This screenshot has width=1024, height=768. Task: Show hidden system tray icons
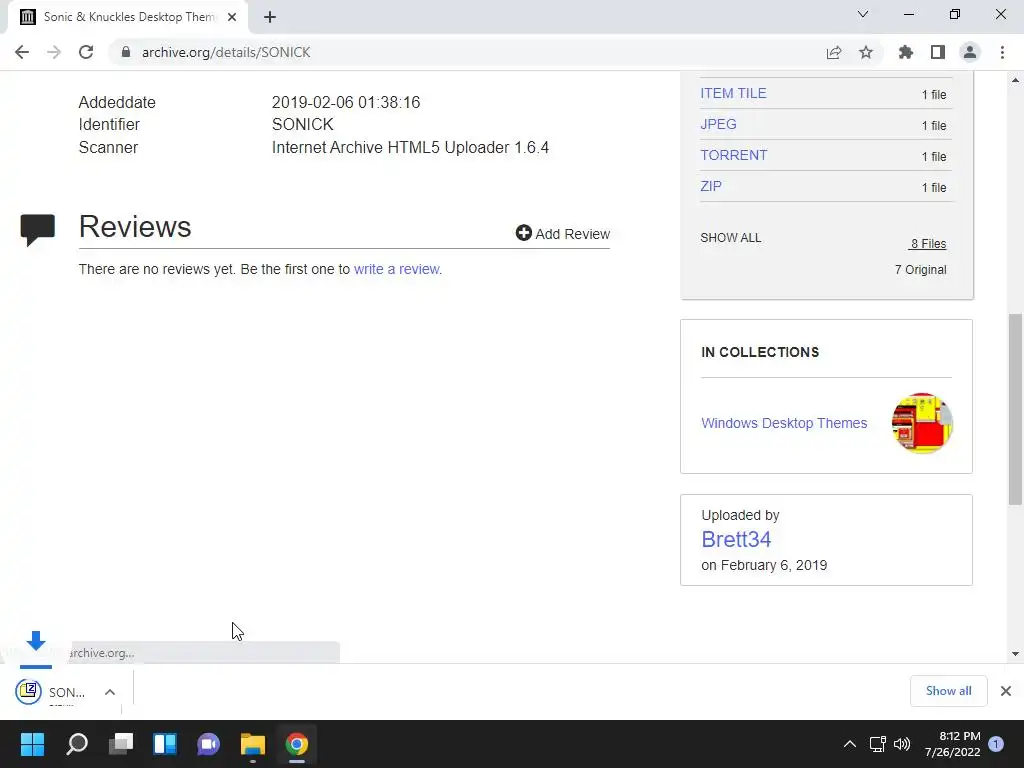850,744
